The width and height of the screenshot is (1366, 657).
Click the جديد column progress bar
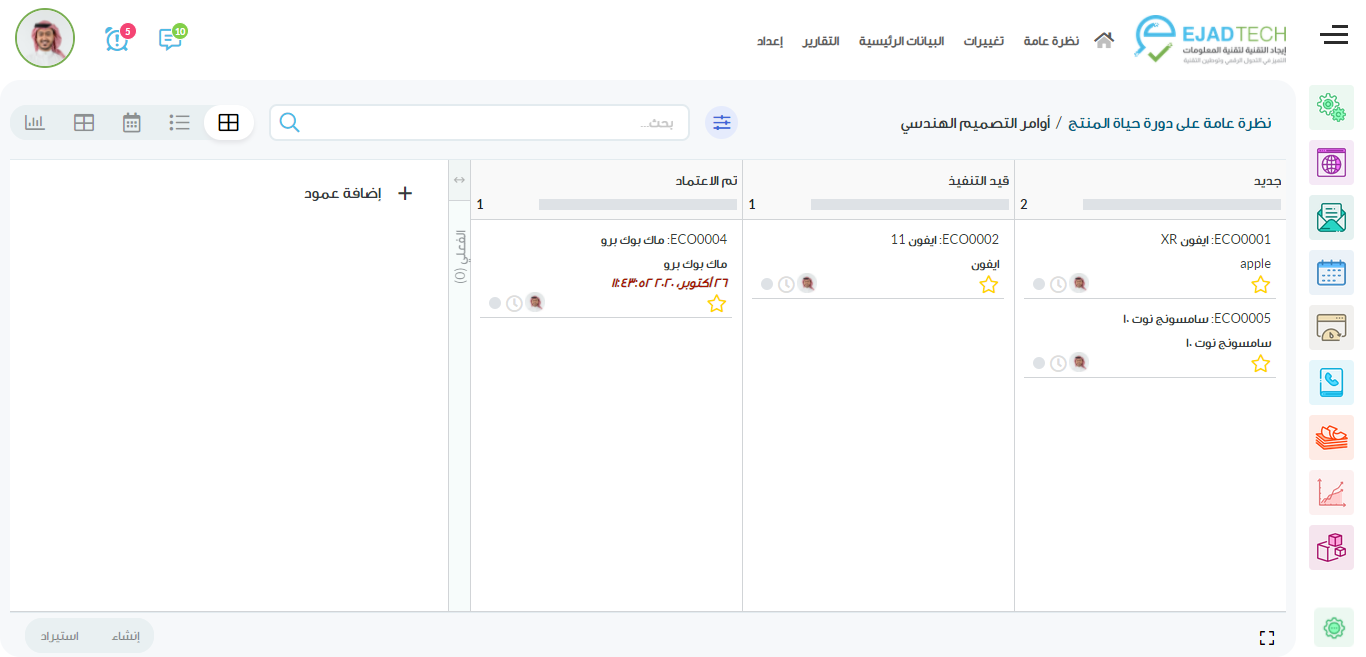1181,205
